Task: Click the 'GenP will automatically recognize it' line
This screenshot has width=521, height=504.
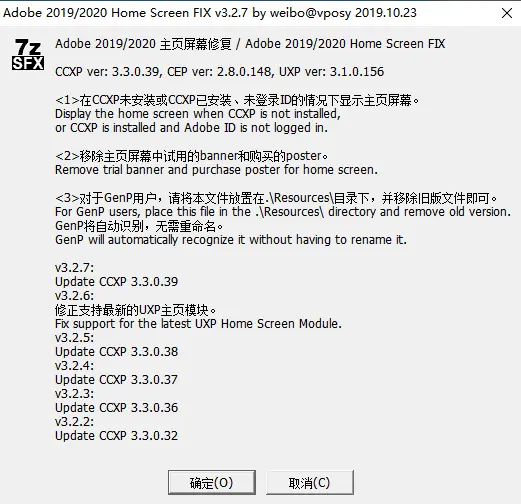Action: pyautogui.click(x=231, y=240)
